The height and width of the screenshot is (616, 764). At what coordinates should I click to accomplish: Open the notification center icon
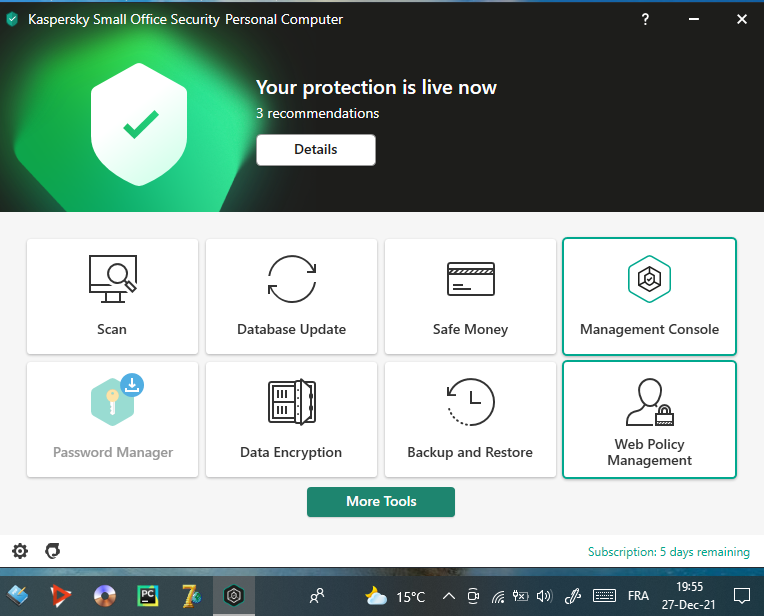pyautogui.click(x=742, y=596)
